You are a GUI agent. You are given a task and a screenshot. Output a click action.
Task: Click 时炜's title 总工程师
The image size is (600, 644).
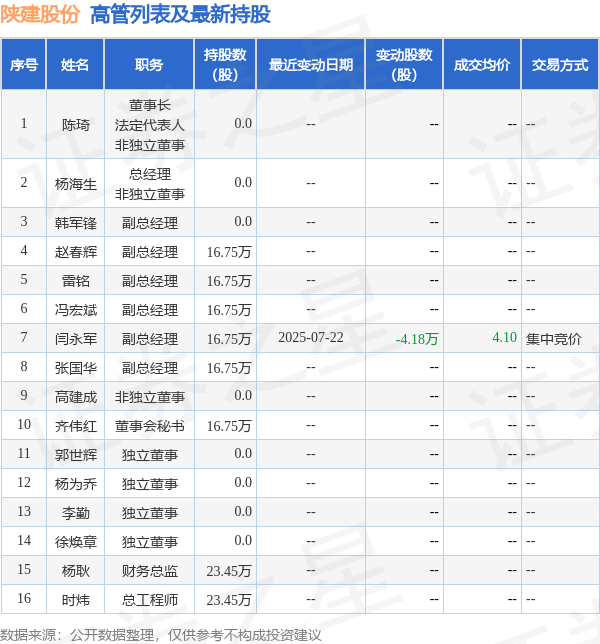pyautogui.click(x=149, y=600)
